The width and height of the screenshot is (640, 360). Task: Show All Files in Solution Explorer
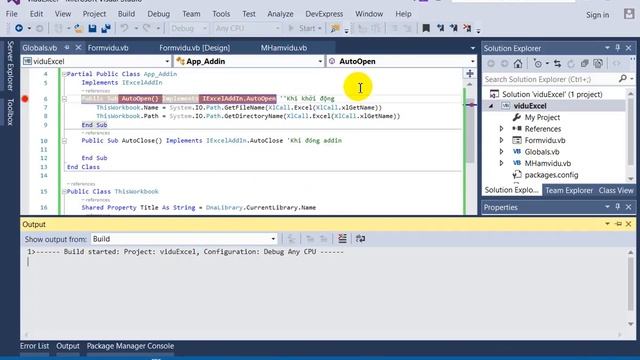pos(598,64)
